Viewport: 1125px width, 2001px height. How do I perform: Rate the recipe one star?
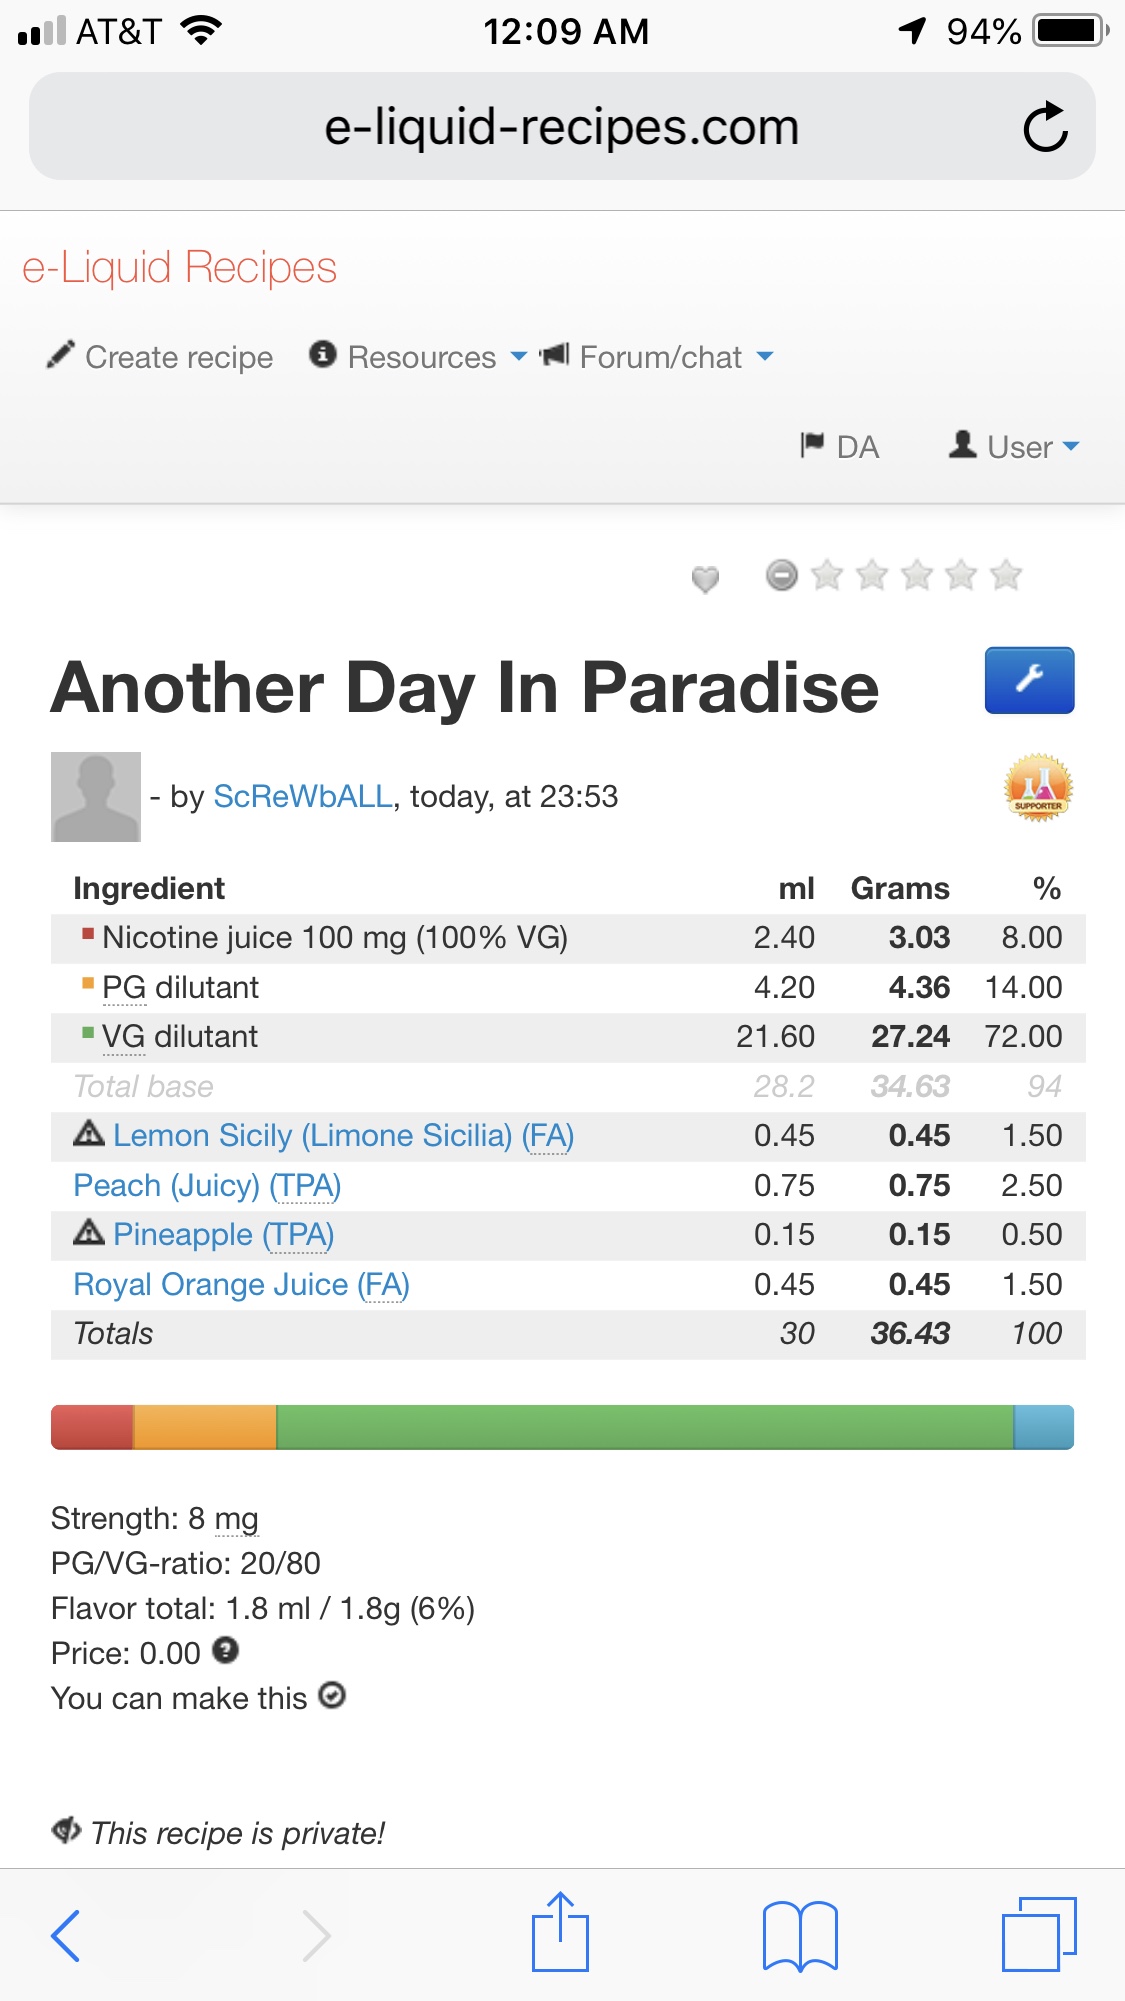827,575
